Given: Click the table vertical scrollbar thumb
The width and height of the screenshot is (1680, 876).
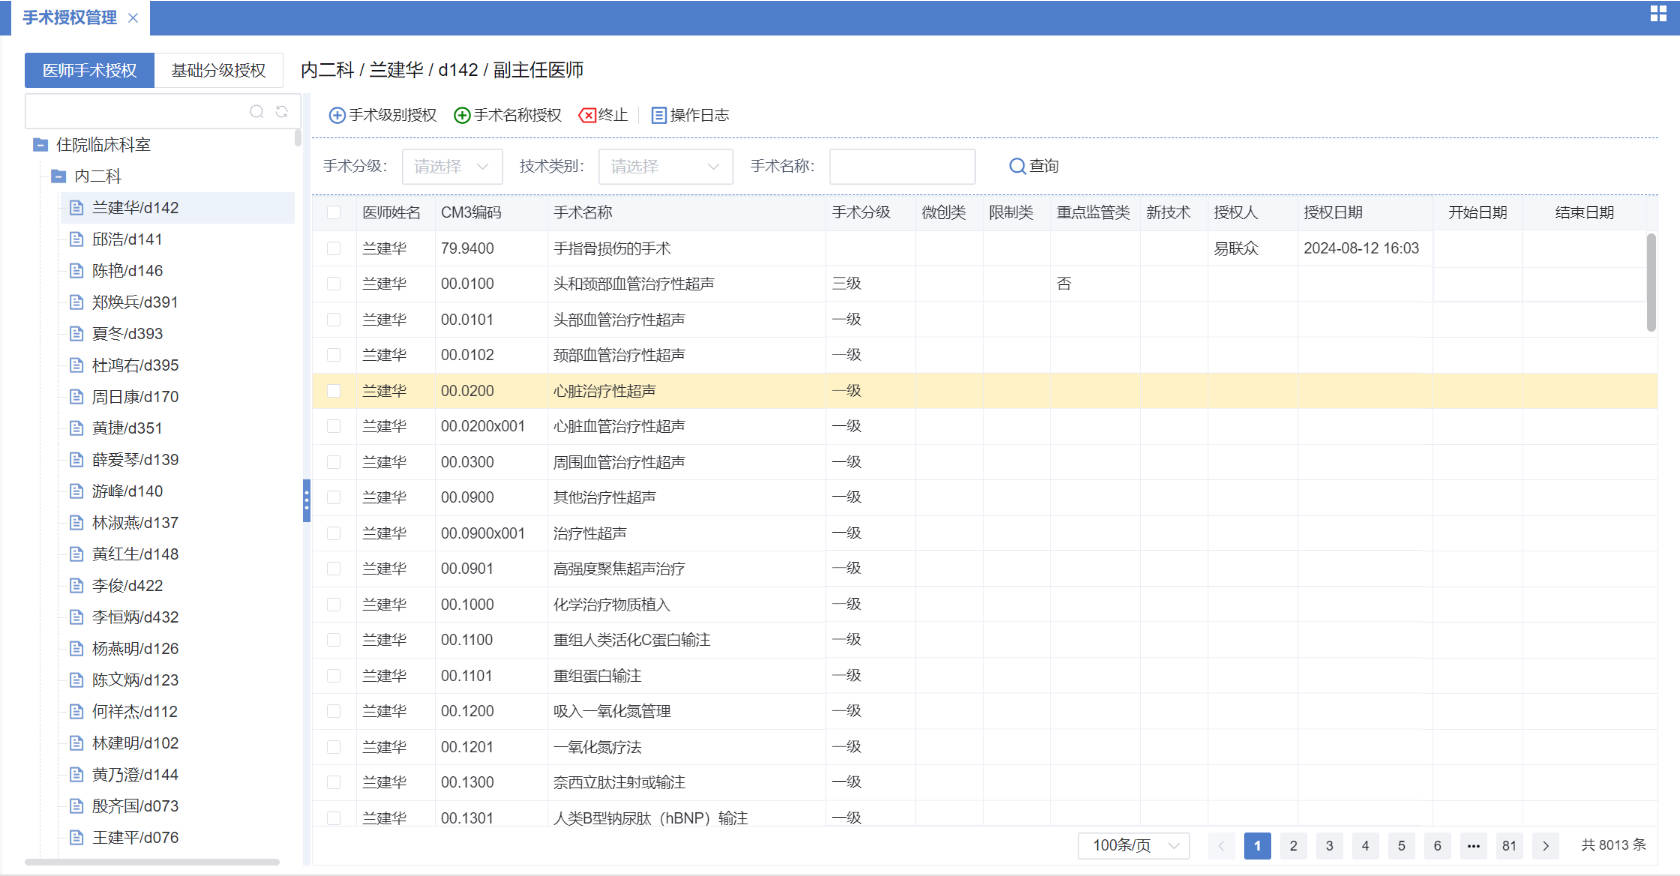Looking at the screenshot, I should pyautogui.click(x=1651, y=282).
